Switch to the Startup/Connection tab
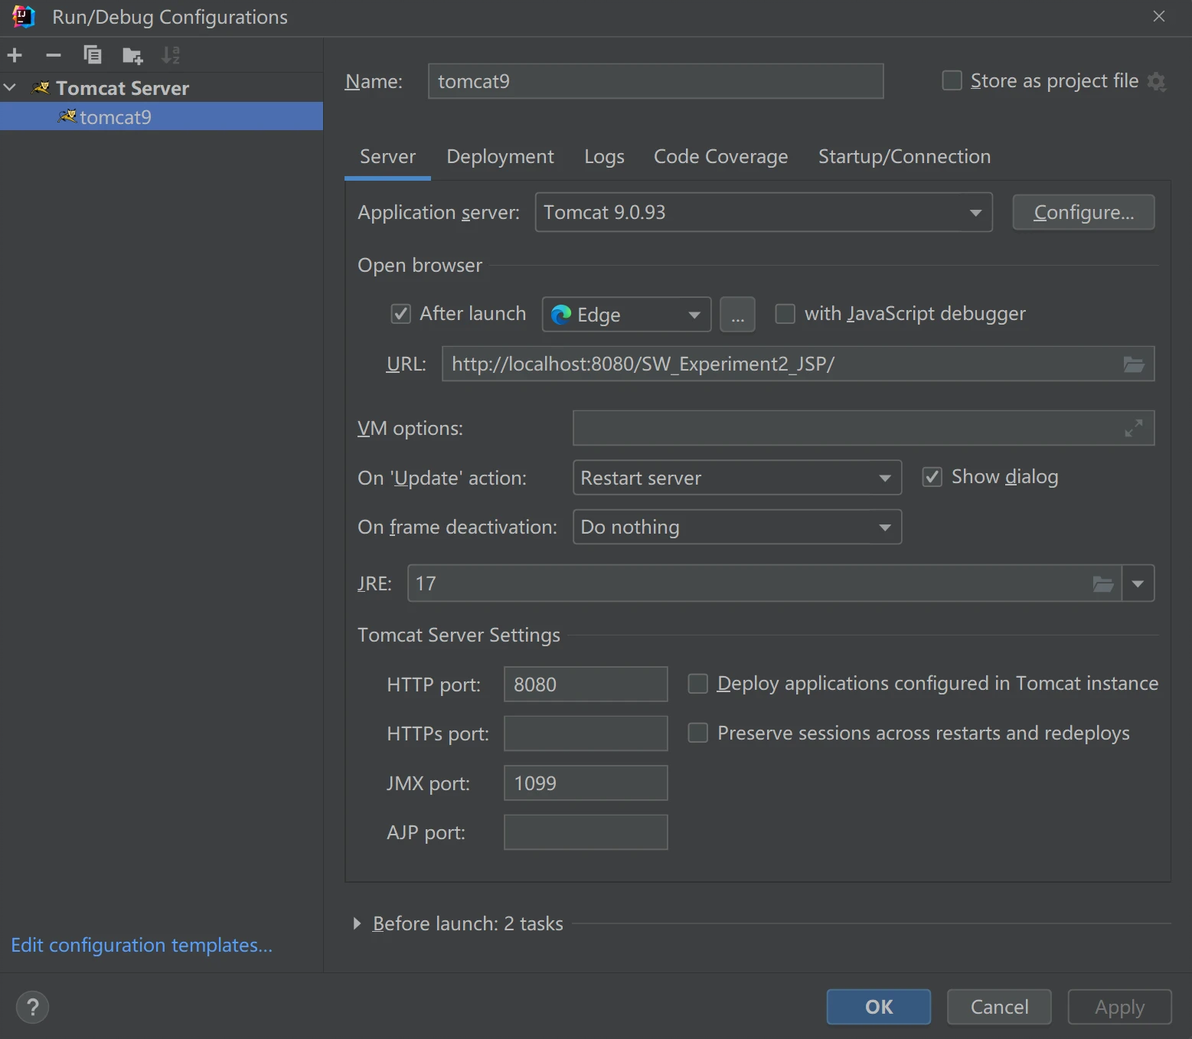Viewport: 1192px width, 1039px height. pyautogui.click(x=904, y=157)
